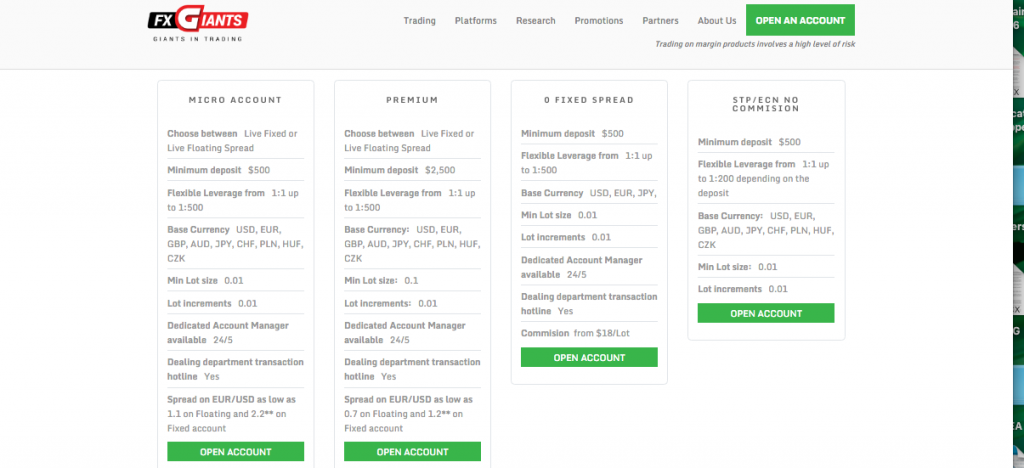Open the Trading menu

(419, 21)
